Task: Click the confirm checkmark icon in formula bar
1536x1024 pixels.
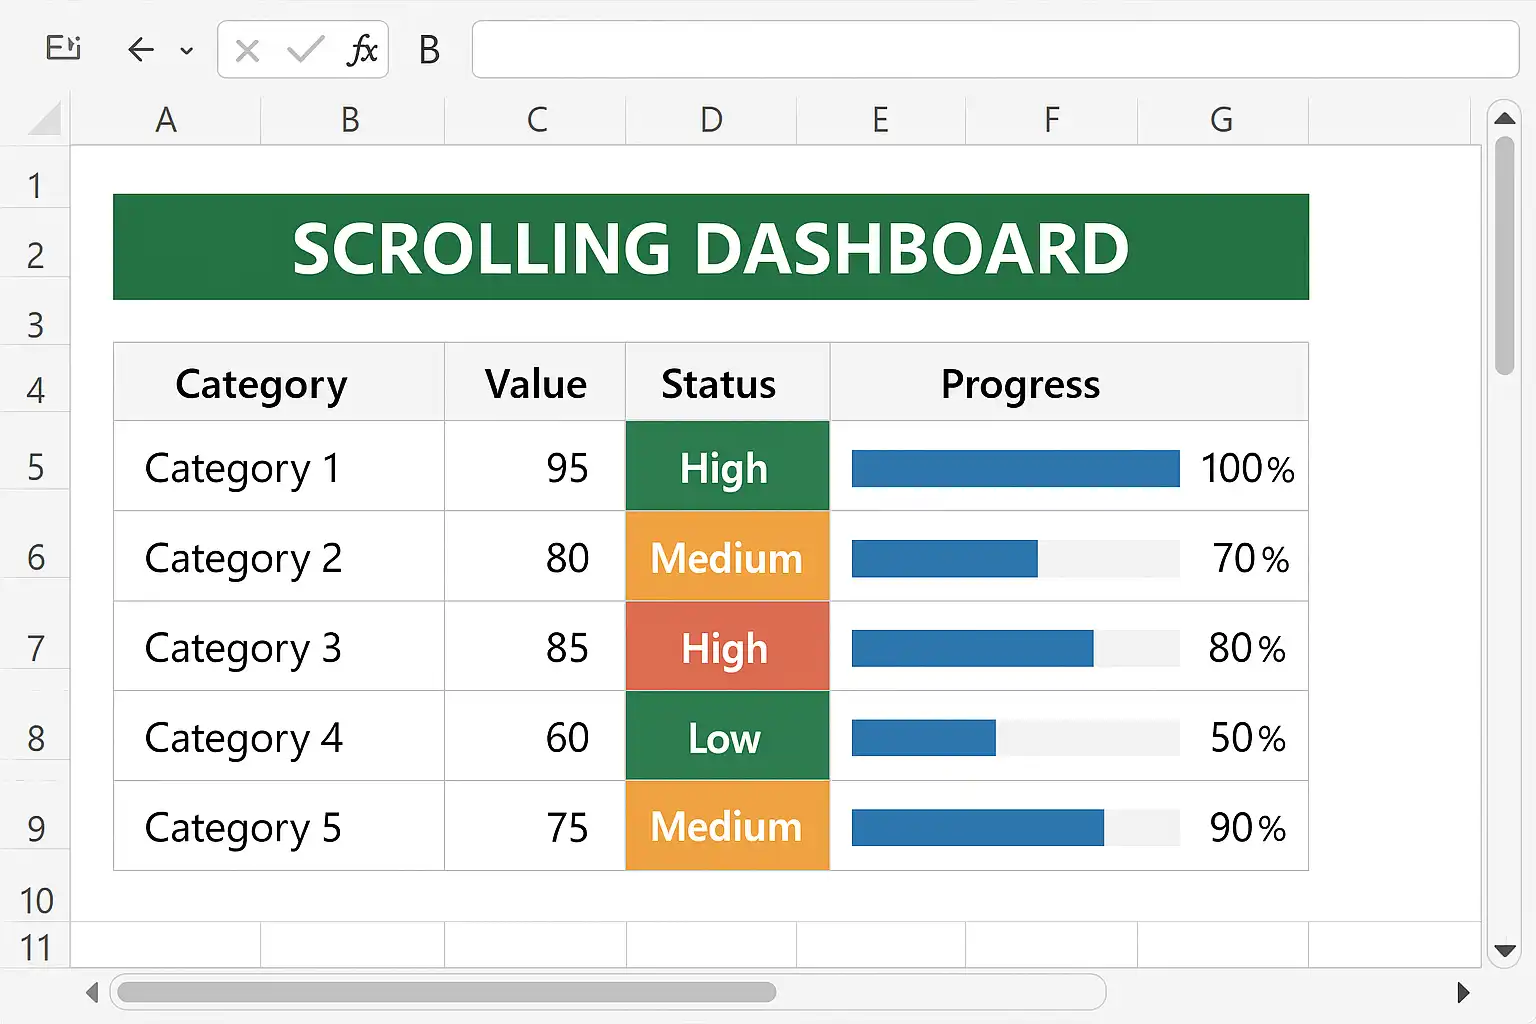Action: [305, 49]
